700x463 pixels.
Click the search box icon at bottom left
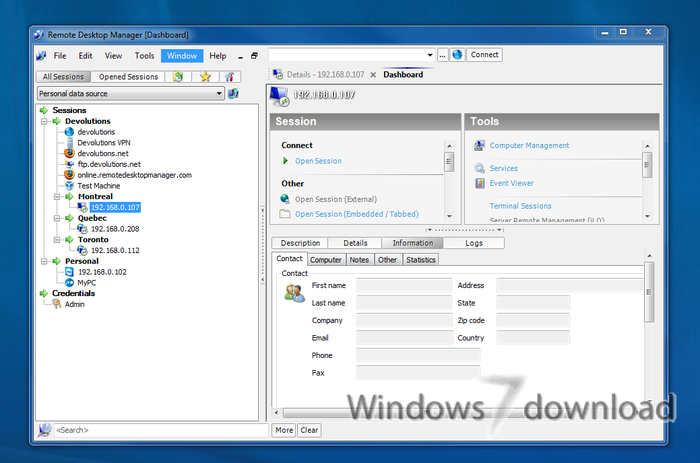[45, 430]
